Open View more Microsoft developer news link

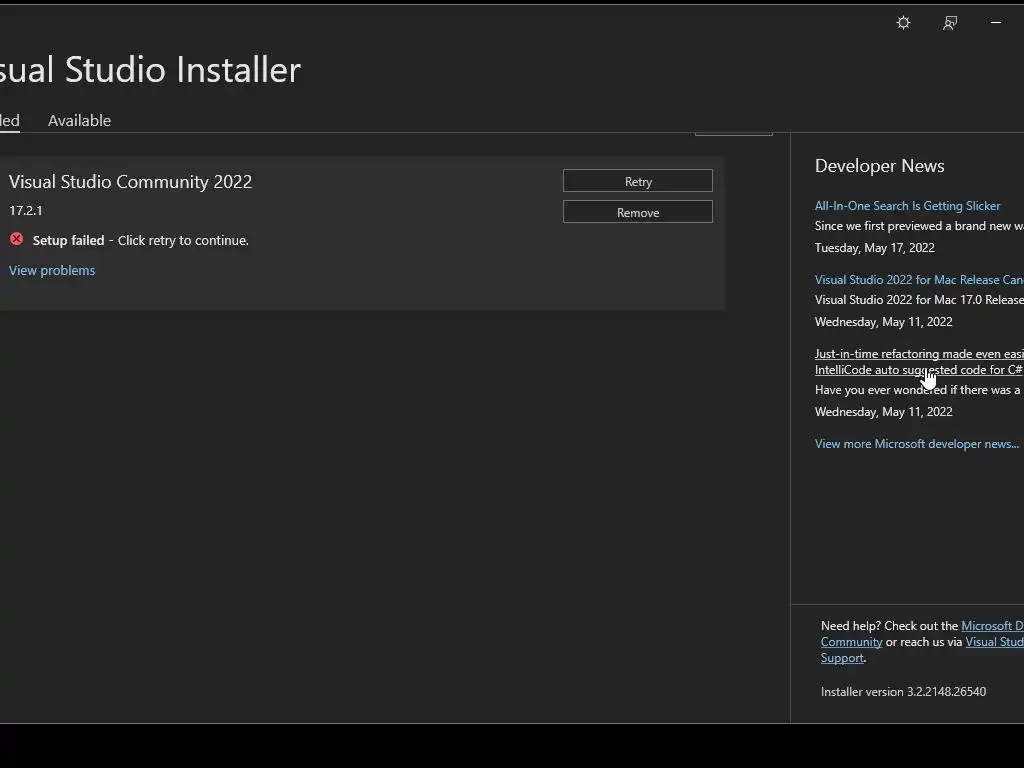click(917, 443)
